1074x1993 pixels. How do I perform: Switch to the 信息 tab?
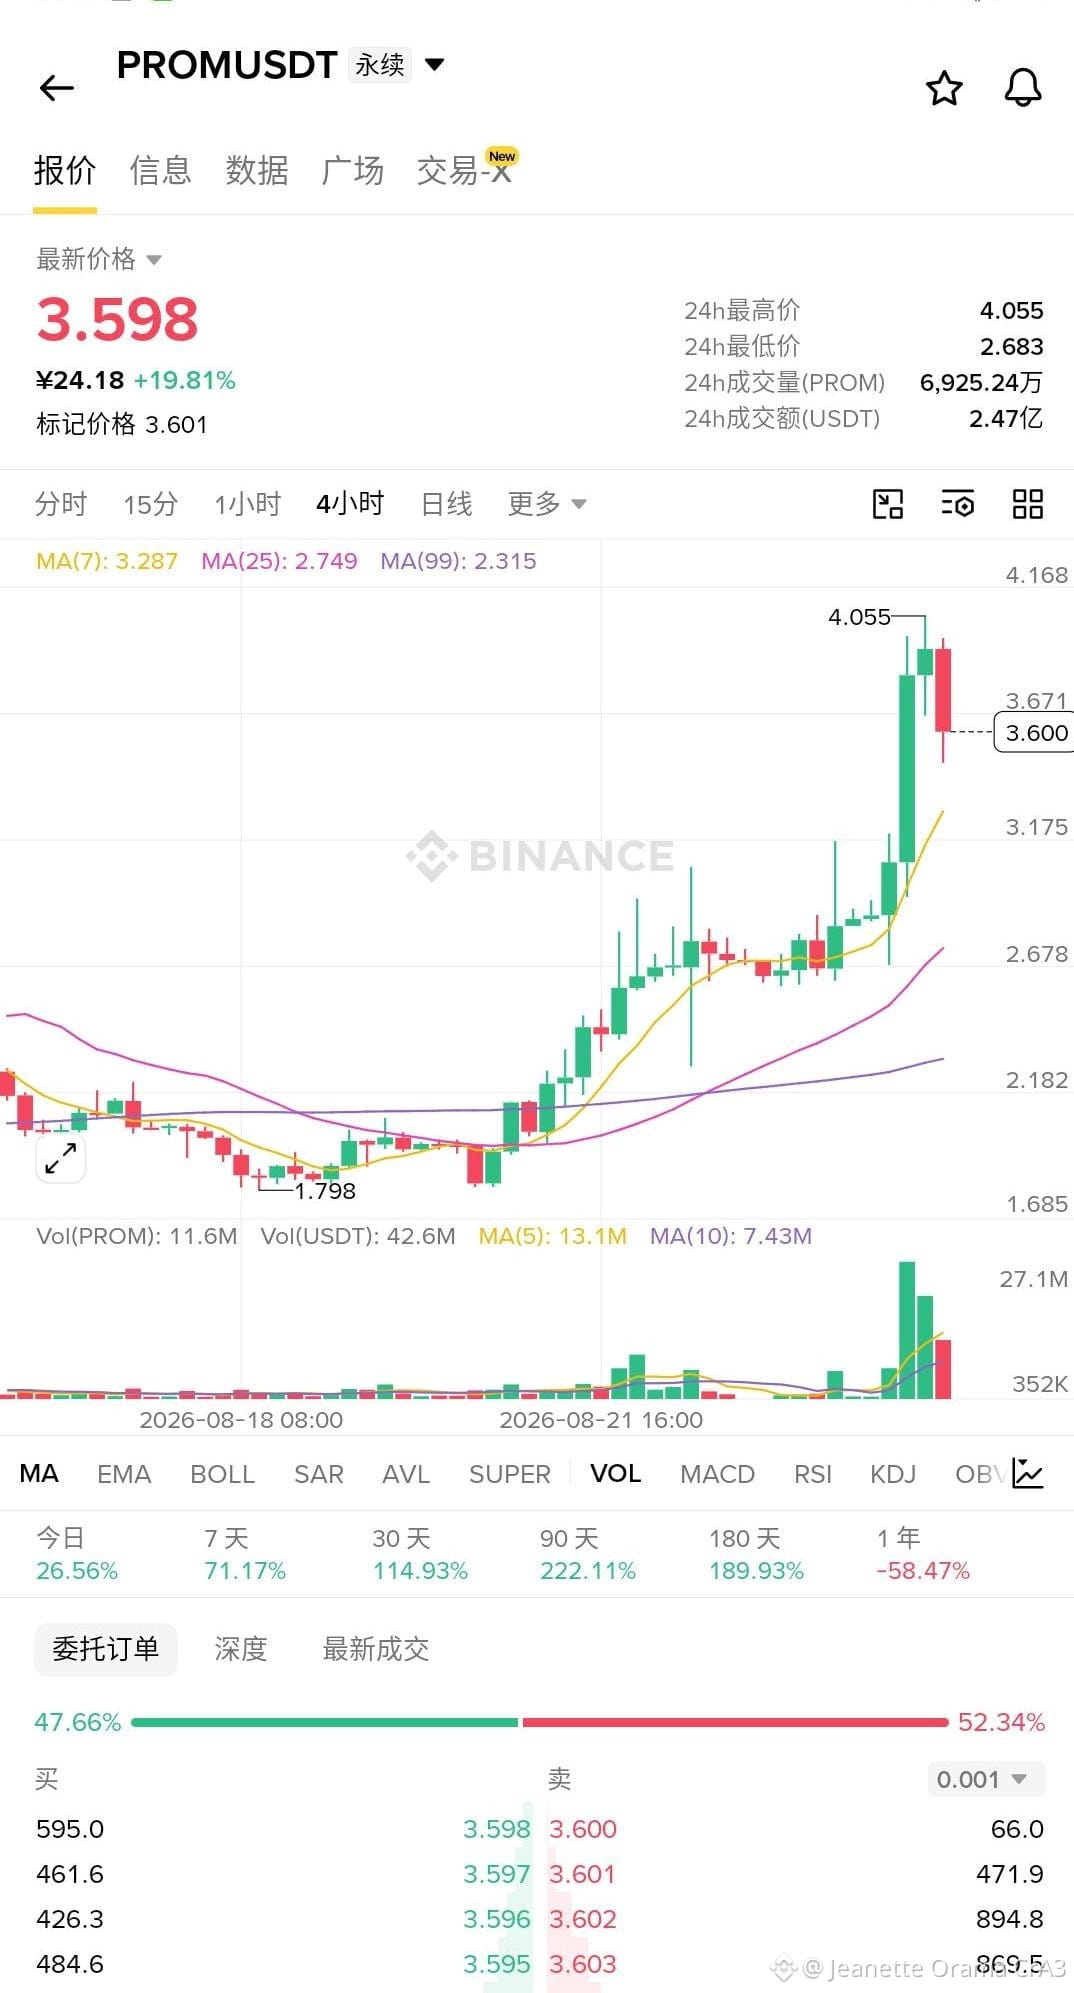[x=160, y=171]
